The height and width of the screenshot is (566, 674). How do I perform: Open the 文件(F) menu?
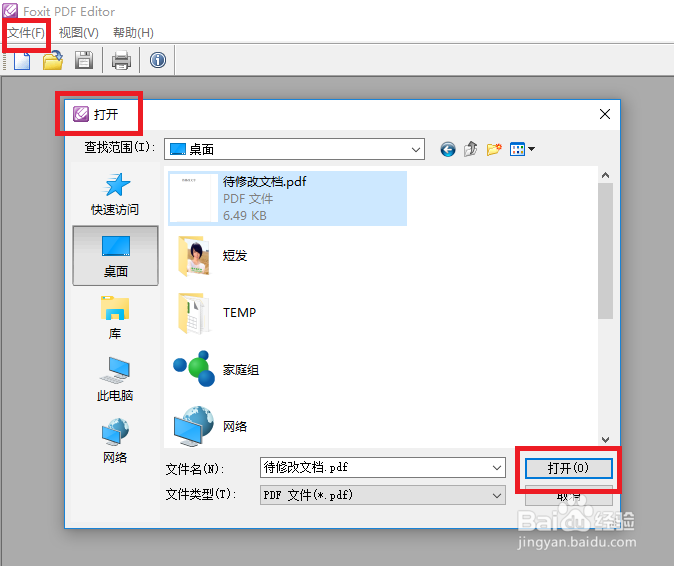coord(26,33)
